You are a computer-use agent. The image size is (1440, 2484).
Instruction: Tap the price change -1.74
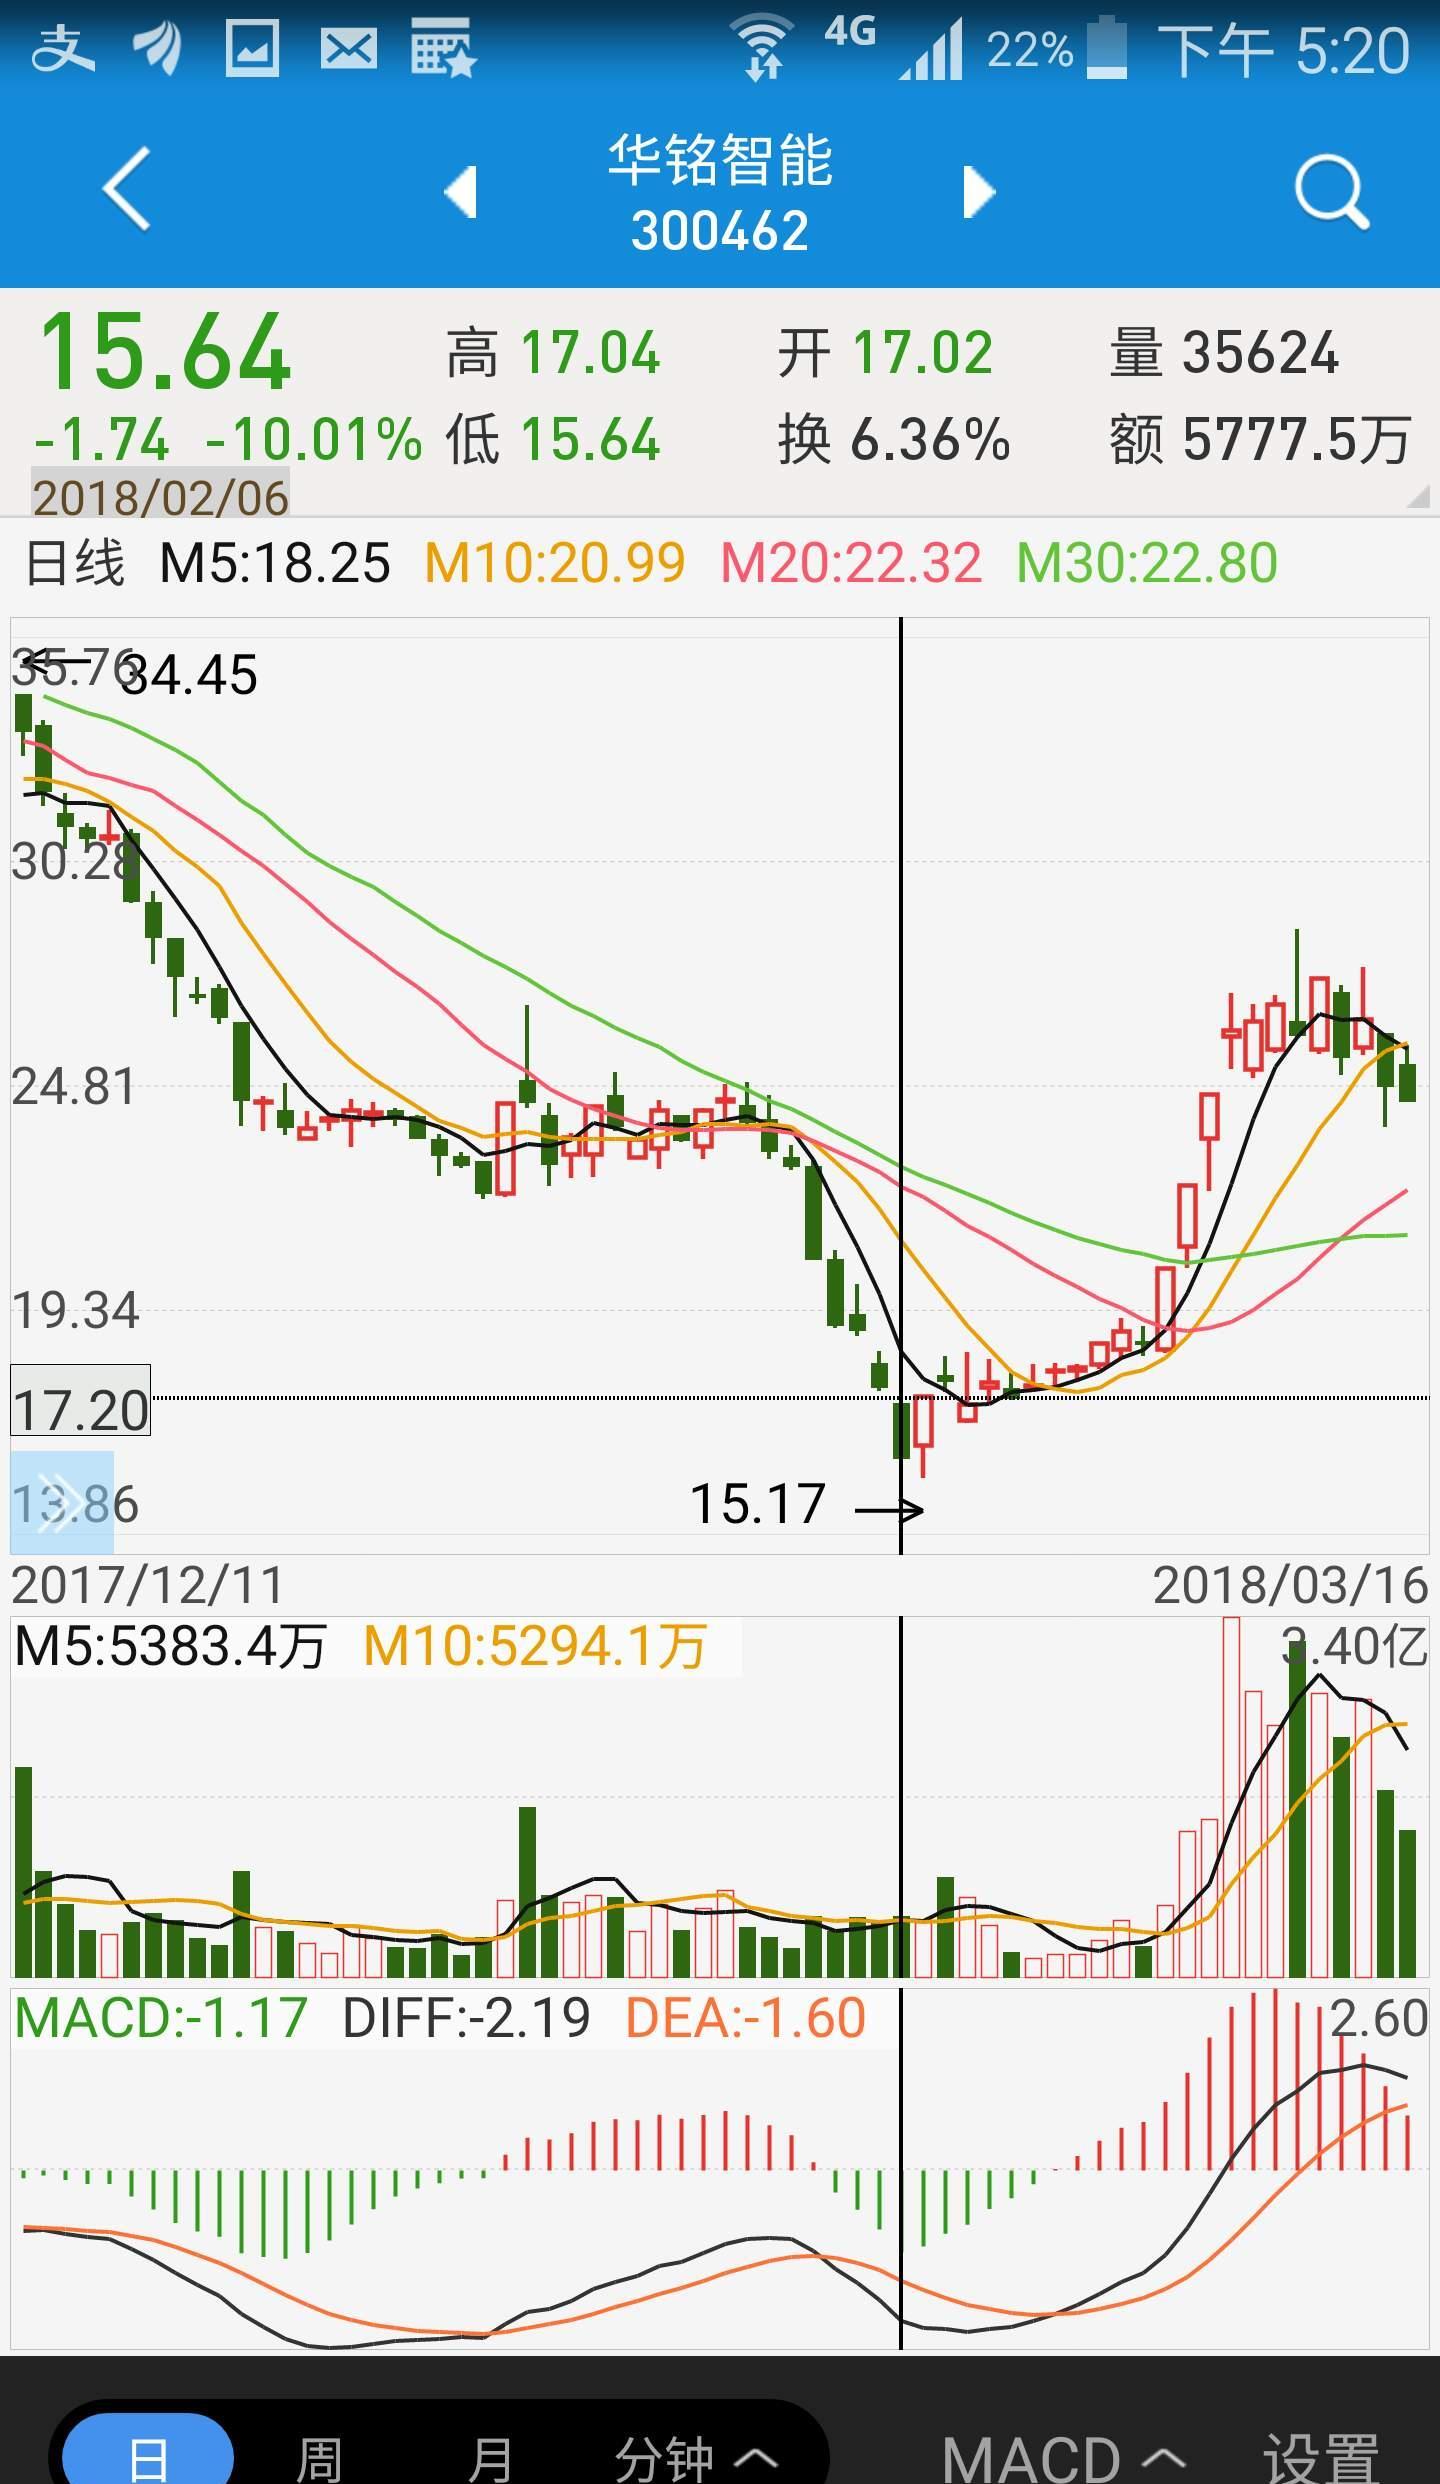(102, 440)
